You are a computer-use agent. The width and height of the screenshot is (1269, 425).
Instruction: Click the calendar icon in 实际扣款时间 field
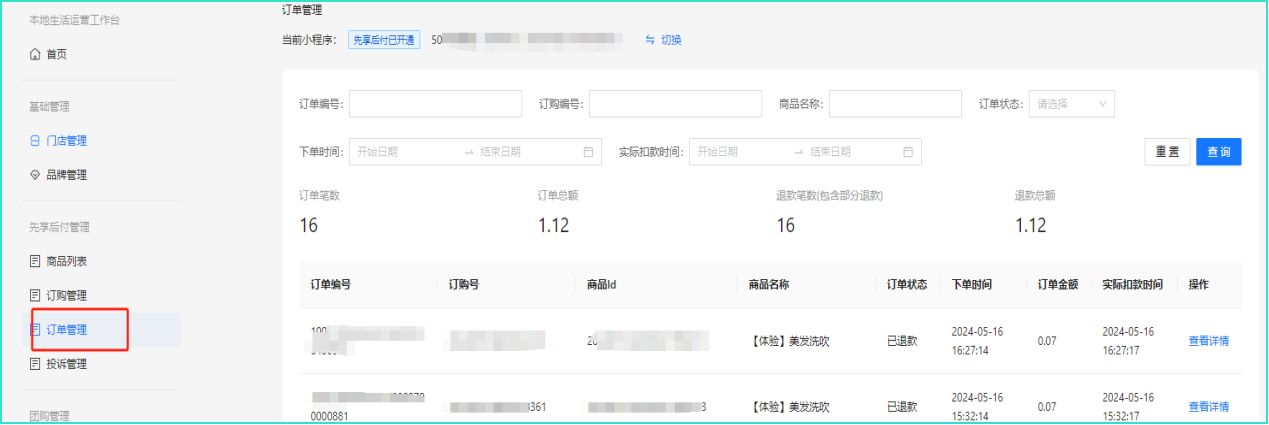[908, 152]
